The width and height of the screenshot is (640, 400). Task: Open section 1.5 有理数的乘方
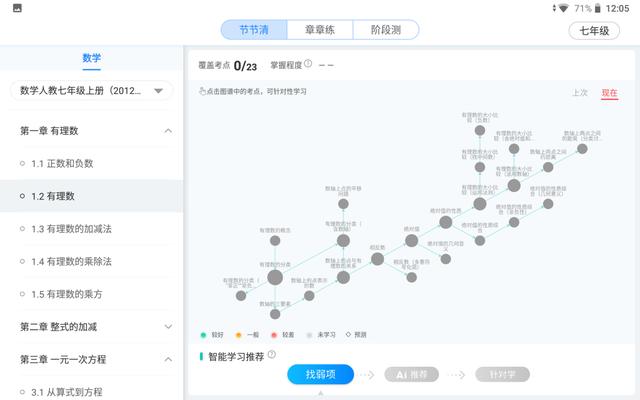coord(91,294)
